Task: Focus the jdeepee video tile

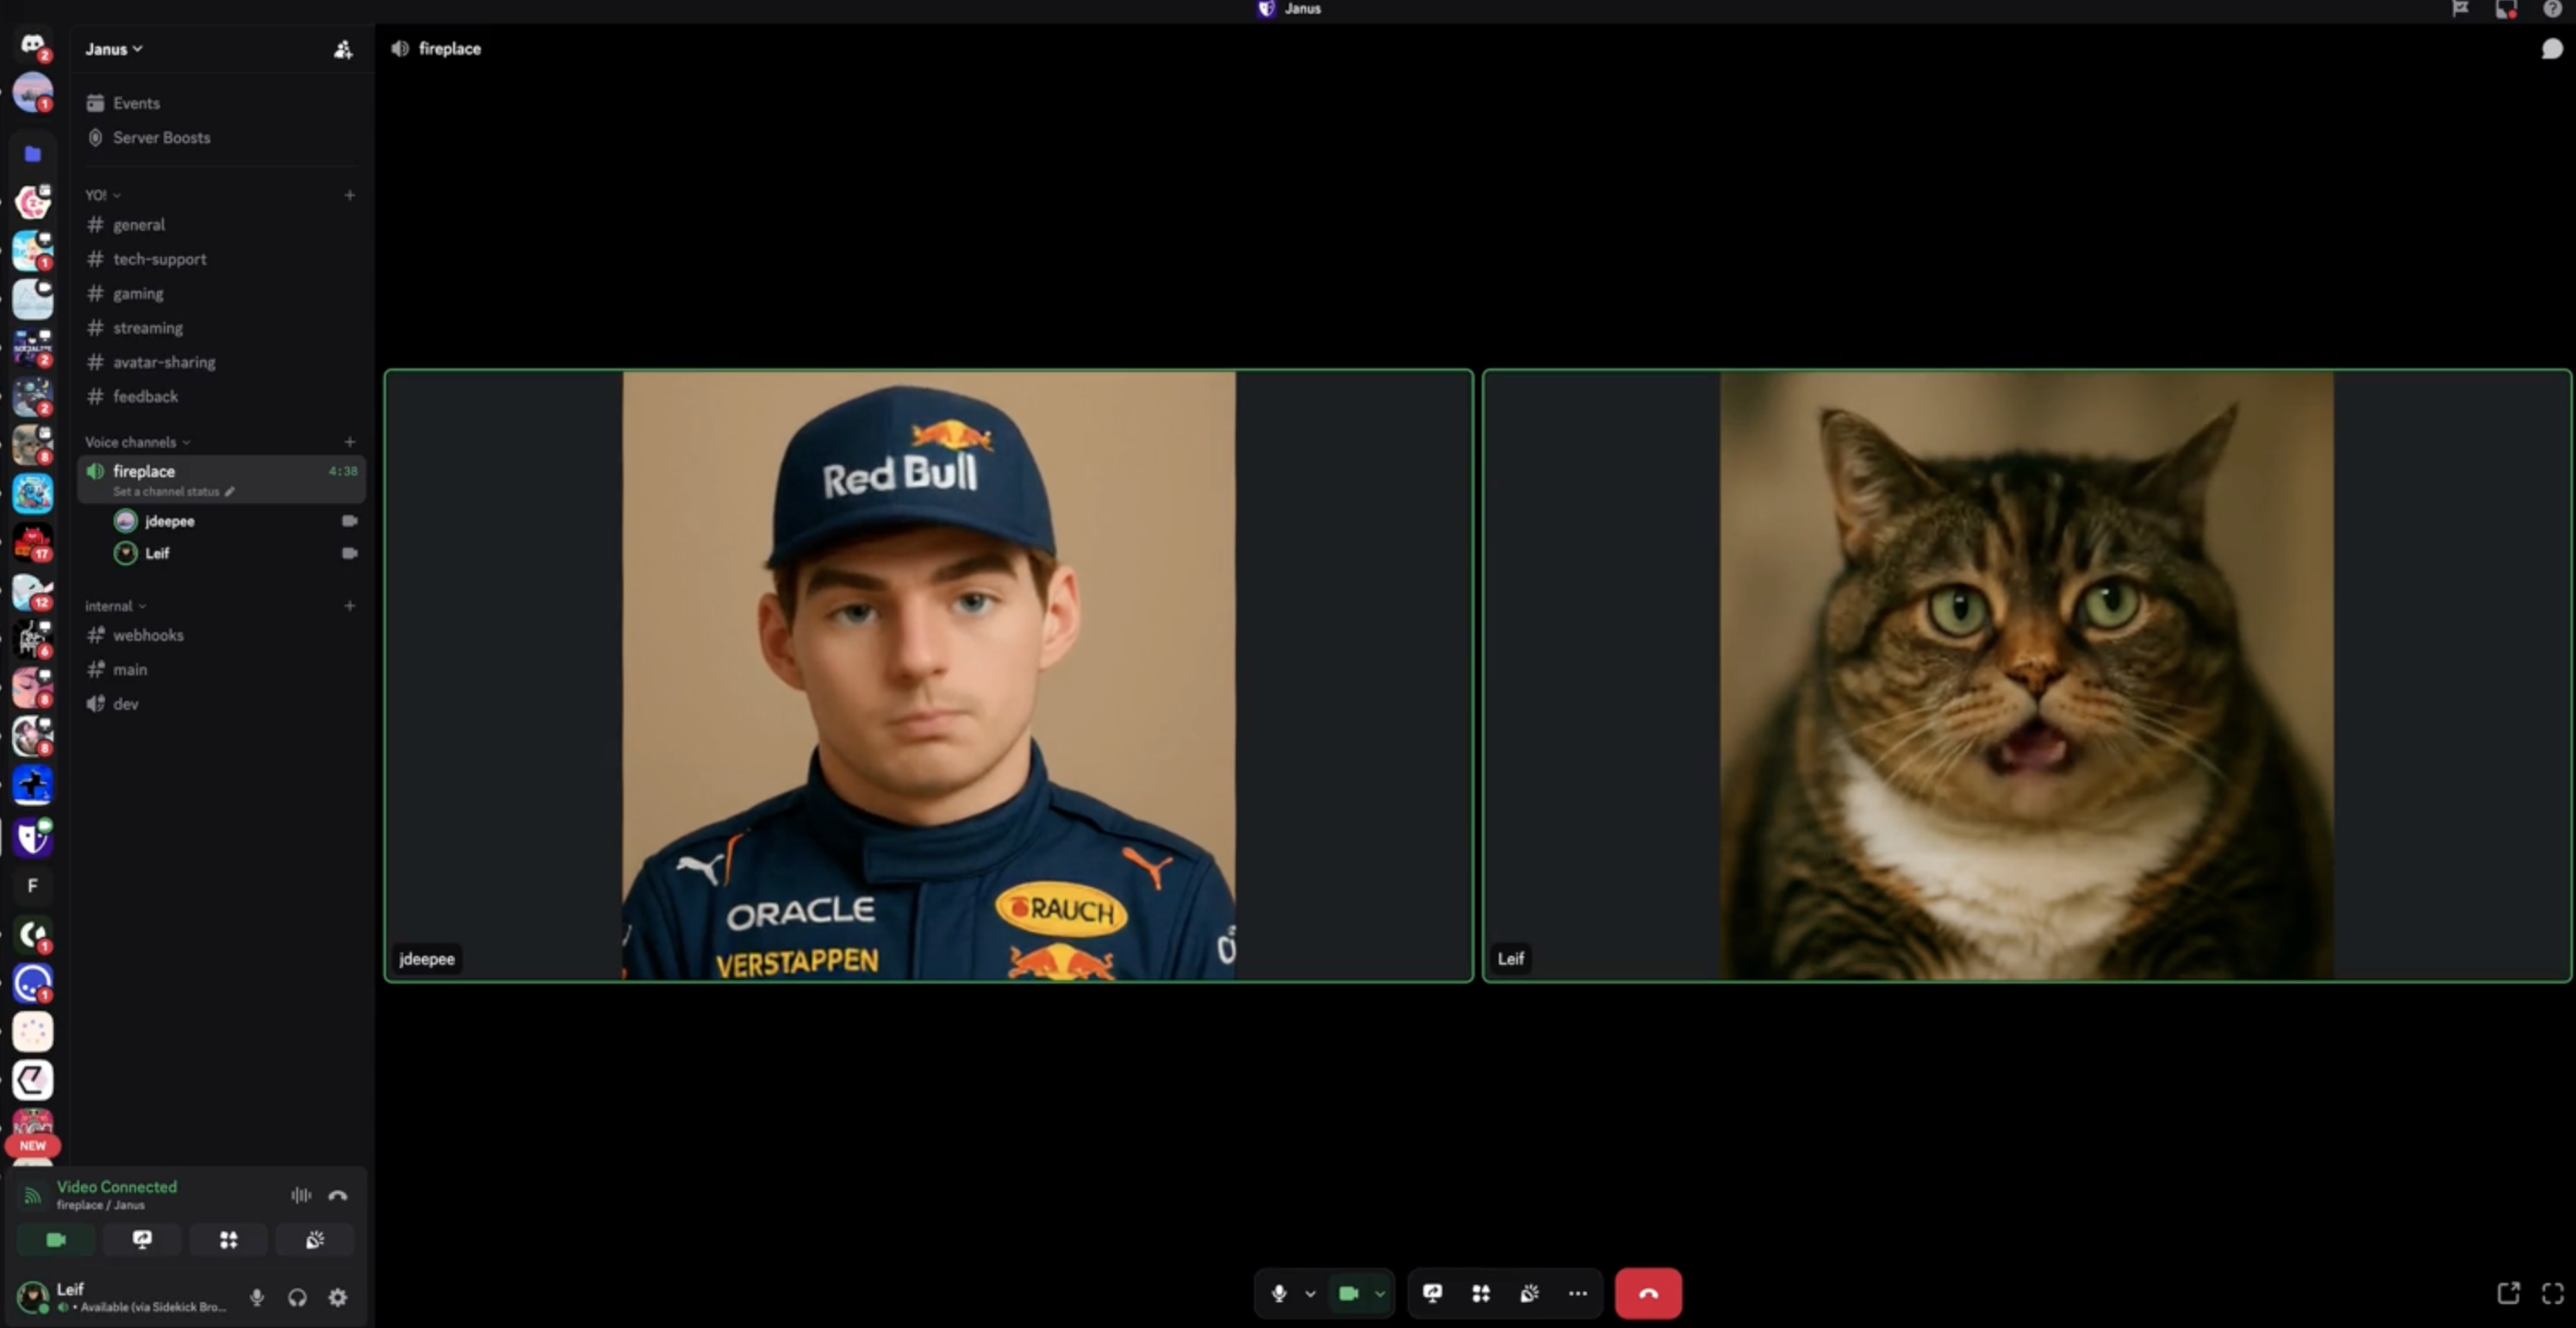Action: tap(928, 676)
